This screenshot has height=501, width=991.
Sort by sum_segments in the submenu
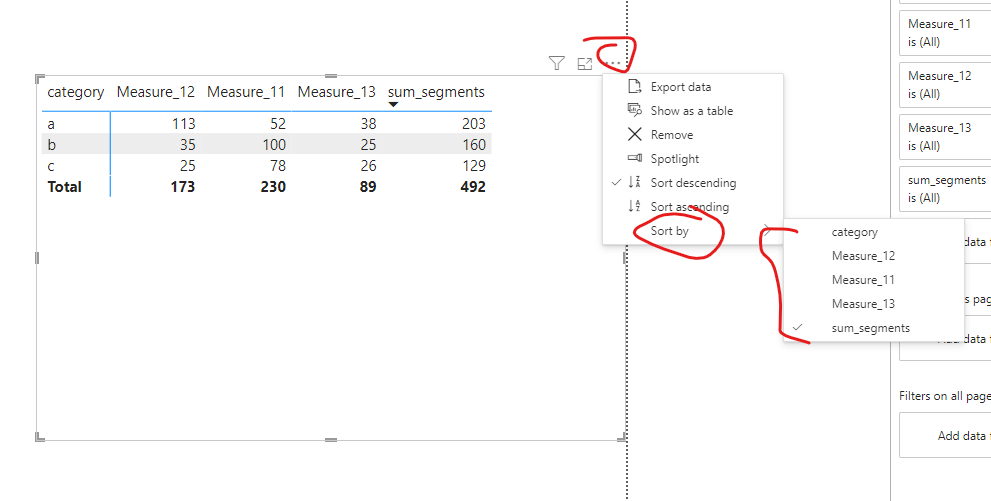(873, 328)
